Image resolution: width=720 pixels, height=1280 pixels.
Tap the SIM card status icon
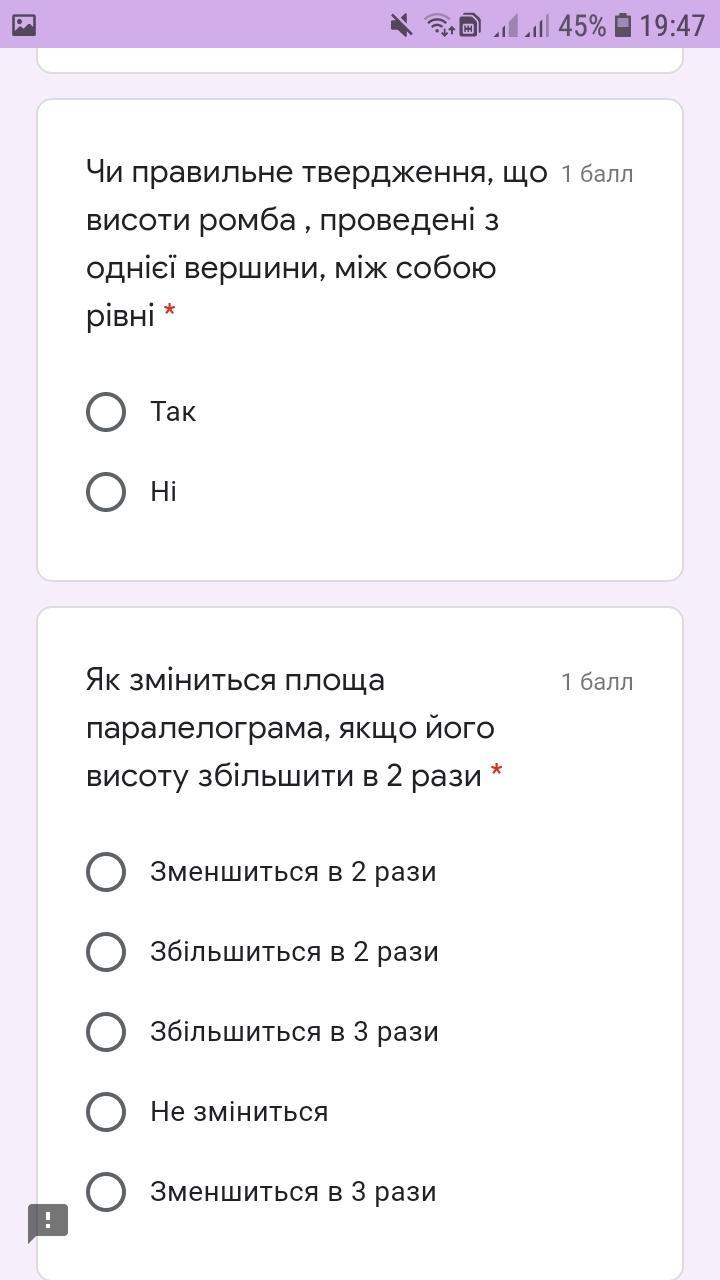click(470, 25)
